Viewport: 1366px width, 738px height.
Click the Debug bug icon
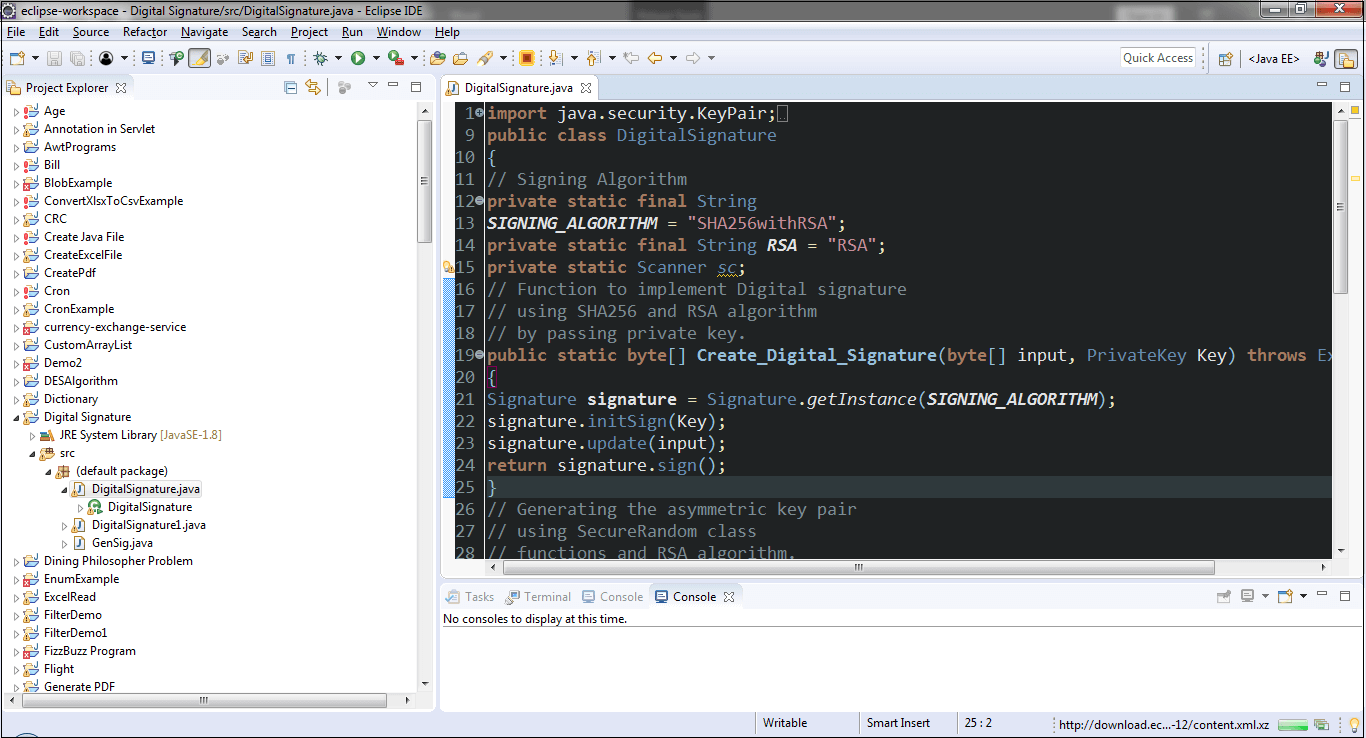(x=321, y=58)
